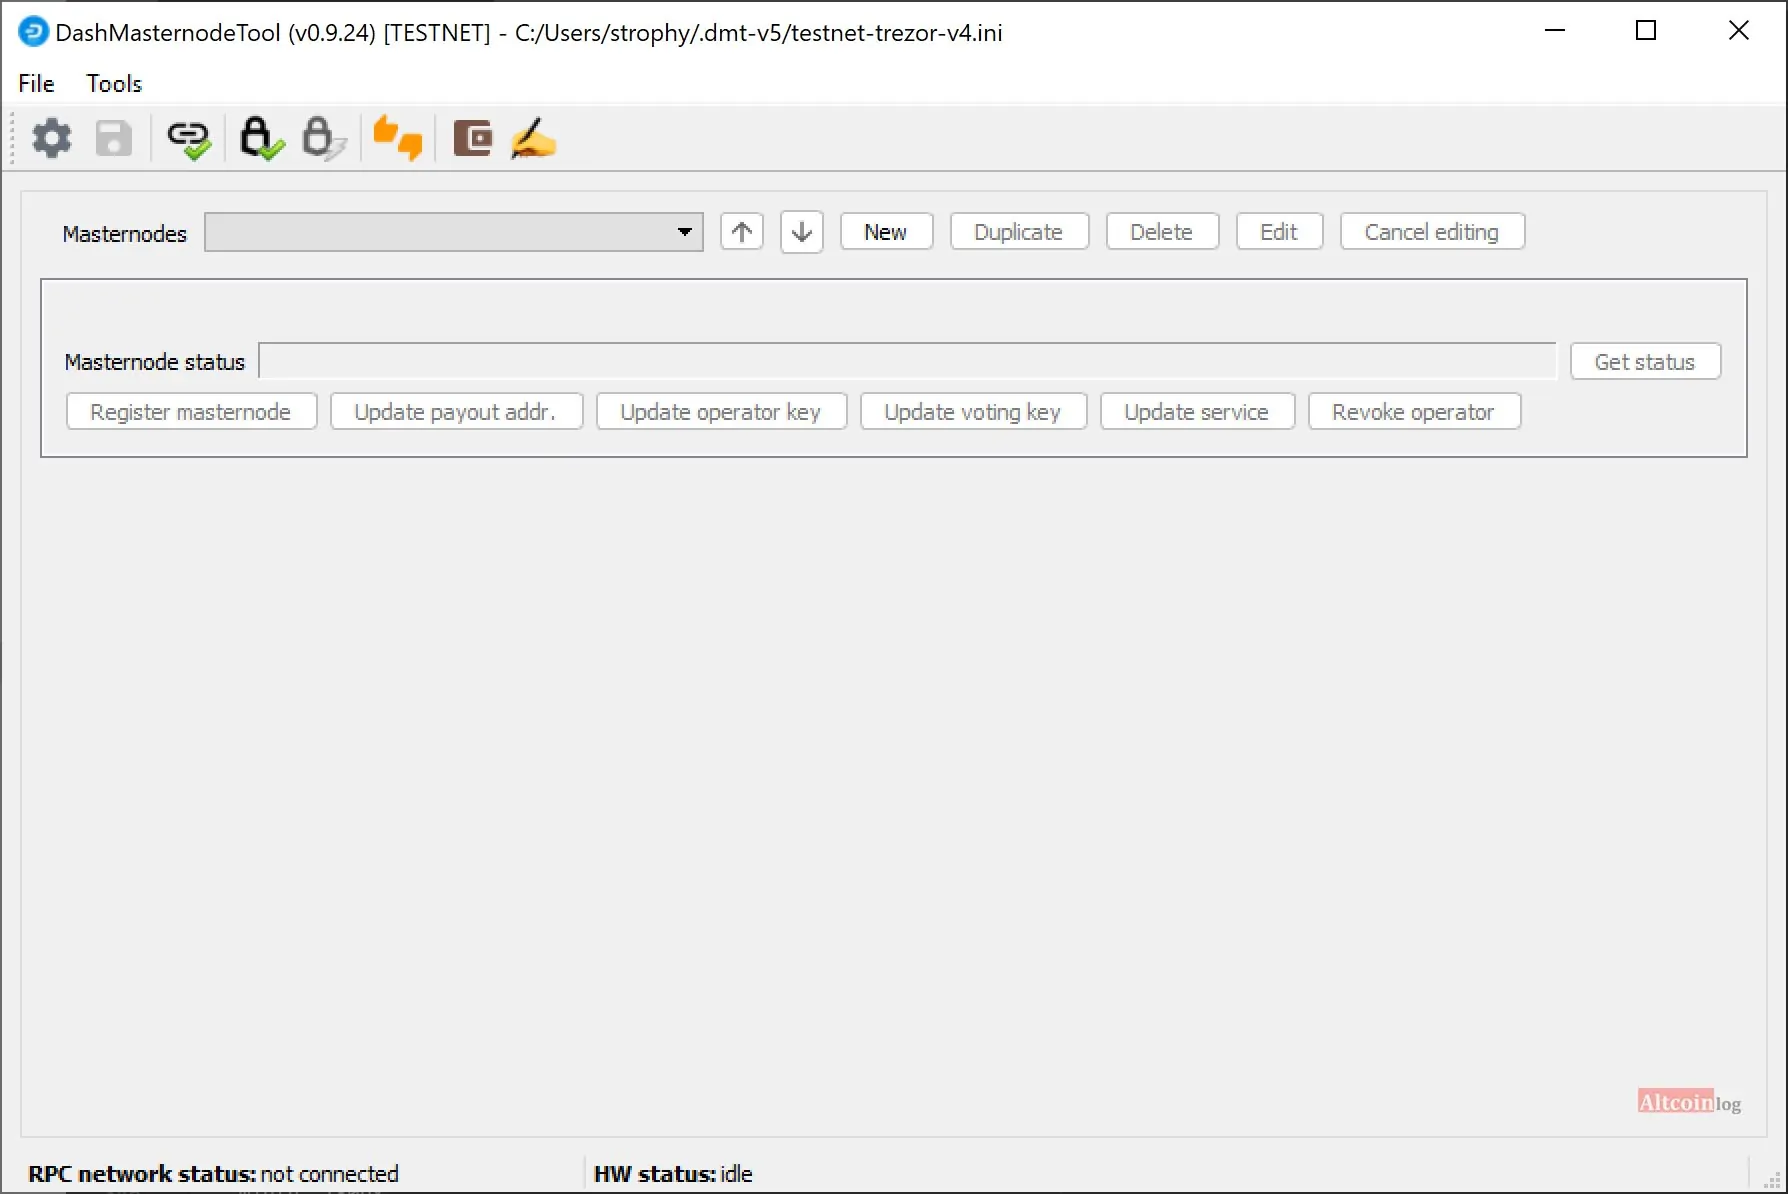Click the HW status idle text
Viewport: 1788px width, 1194px height.
click(673, 1174)
